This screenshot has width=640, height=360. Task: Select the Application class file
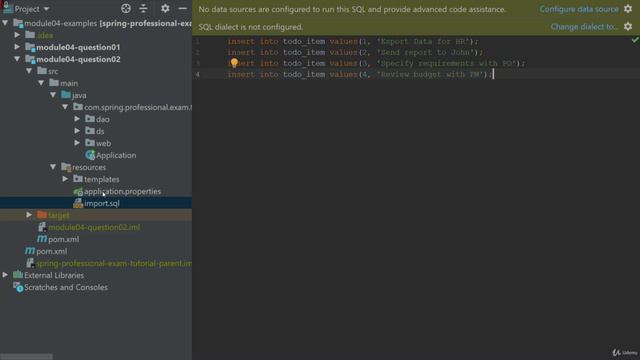tap(116, 156)
